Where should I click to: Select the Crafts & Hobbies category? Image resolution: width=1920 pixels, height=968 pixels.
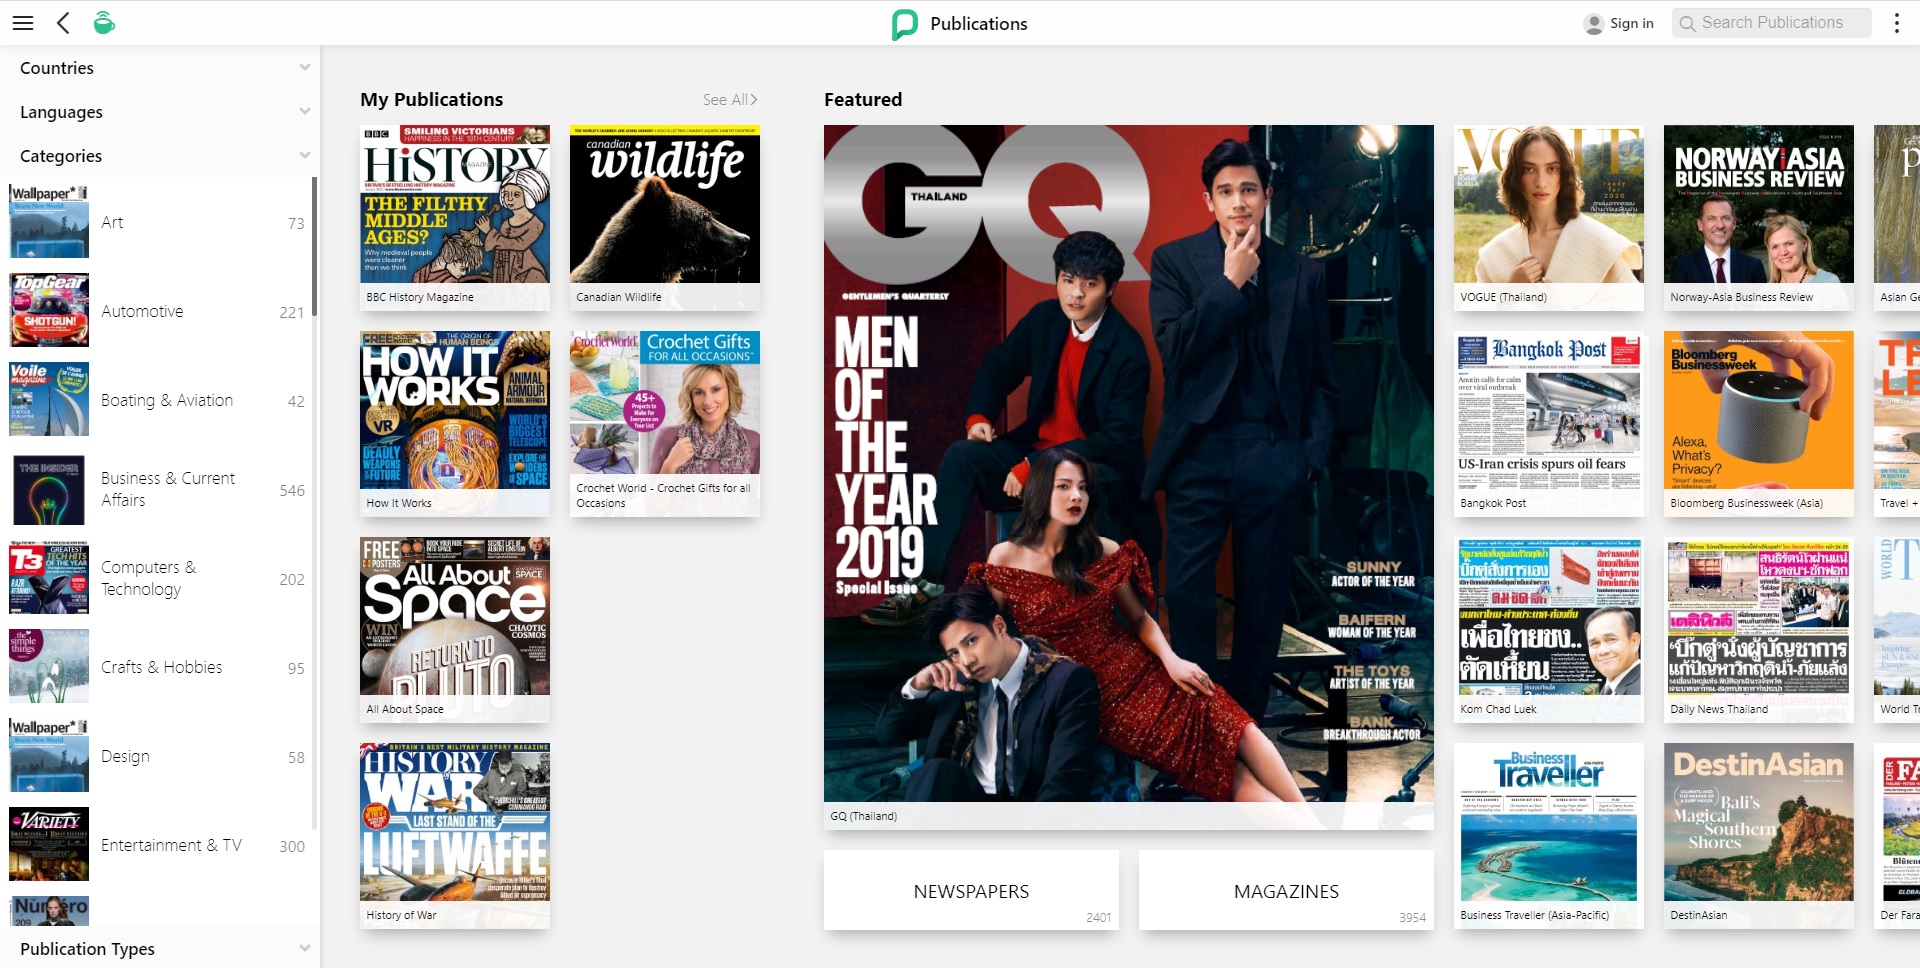(x=156, y=667)
